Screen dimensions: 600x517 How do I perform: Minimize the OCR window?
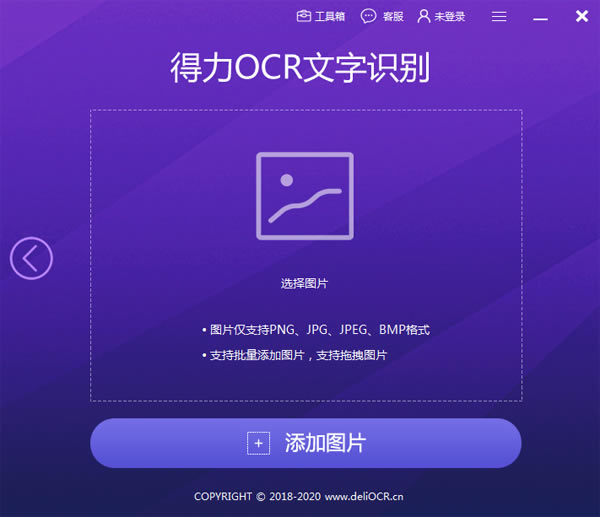tap(540, 19)
